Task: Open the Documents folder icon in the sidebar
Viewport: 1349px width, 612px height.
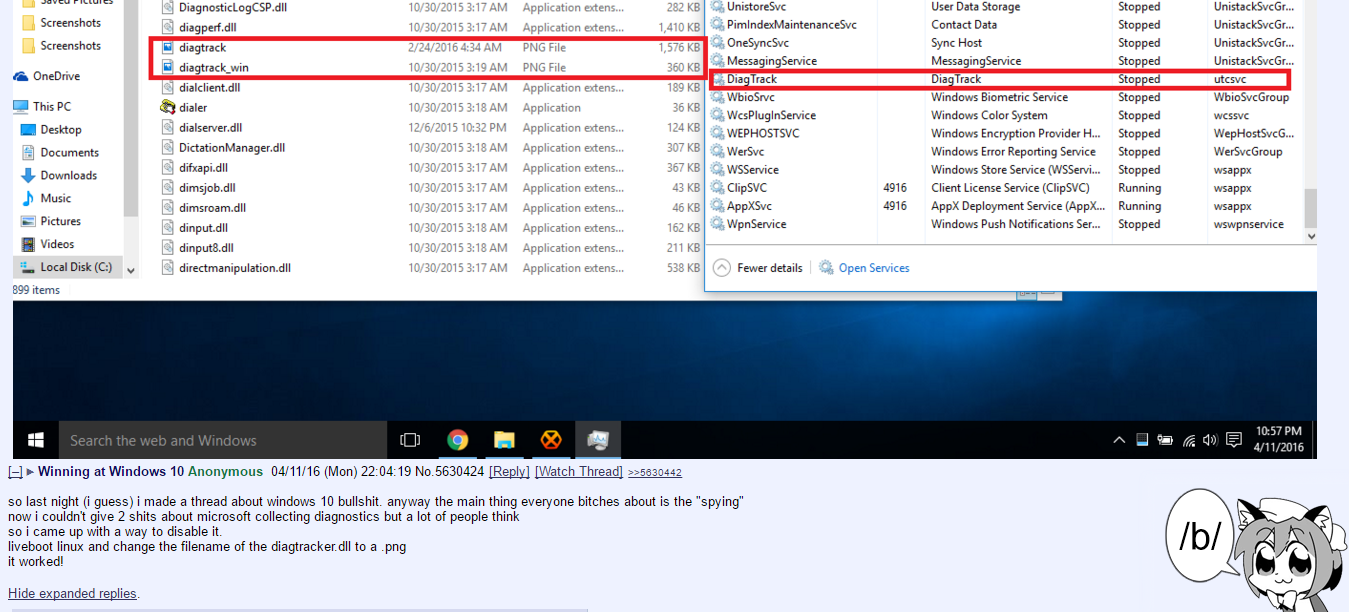Action: tap(28, 153)
